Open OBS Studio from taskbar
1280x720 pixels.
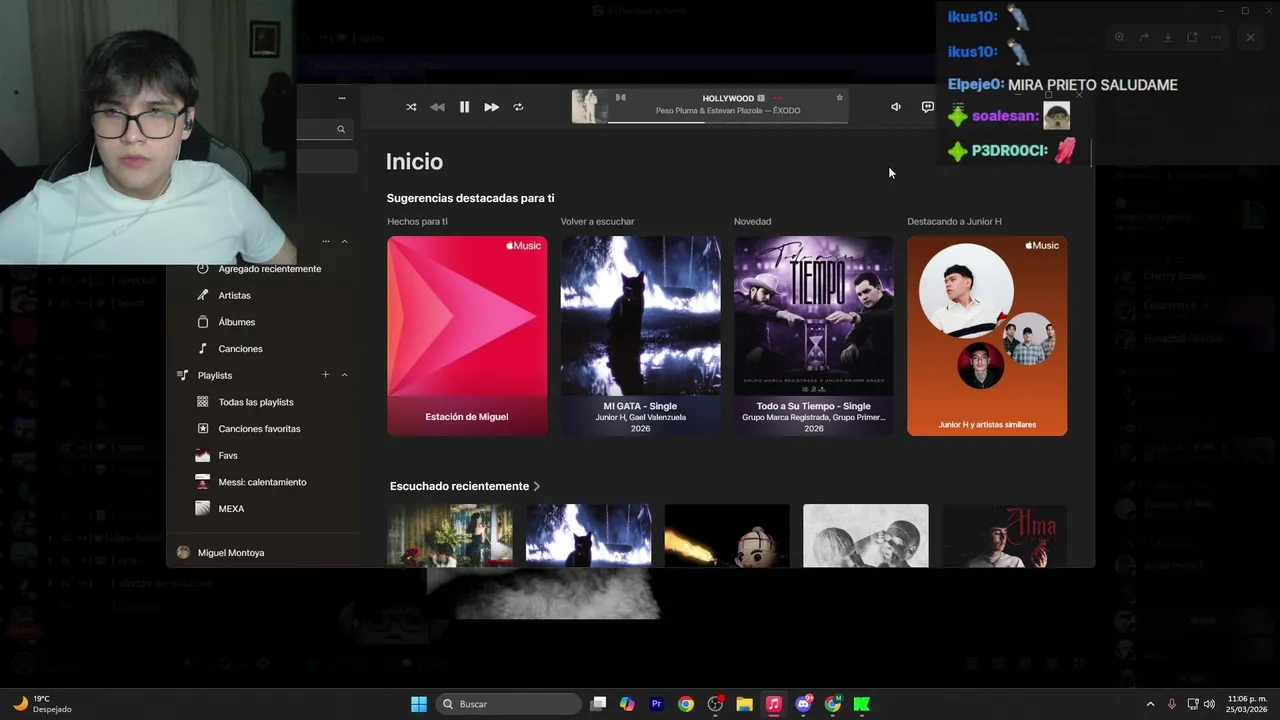click(715, 704)
